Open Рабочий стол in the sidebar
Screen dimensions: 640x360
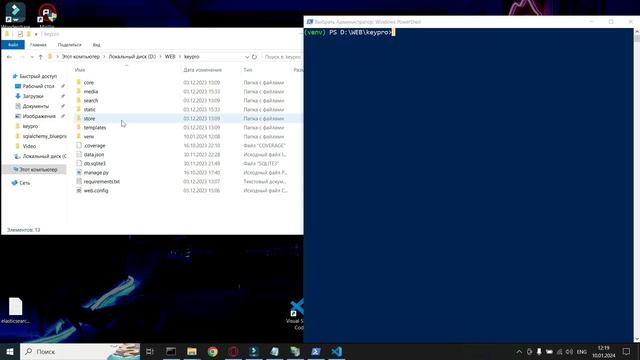point(38,86)
